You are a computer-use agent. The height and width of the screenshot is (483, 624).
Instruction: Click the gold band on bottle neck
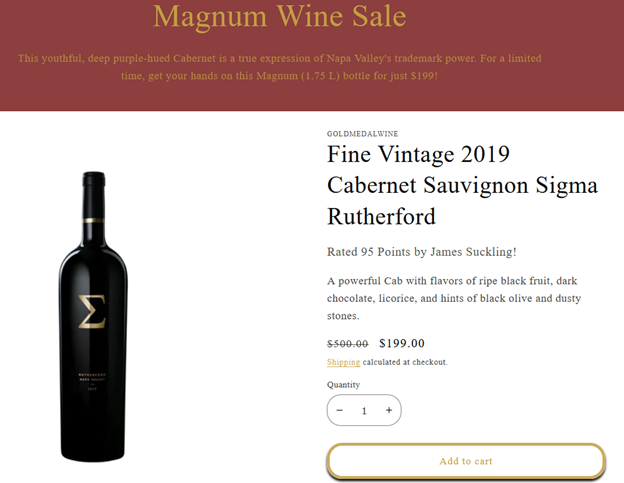coord(93,217)
